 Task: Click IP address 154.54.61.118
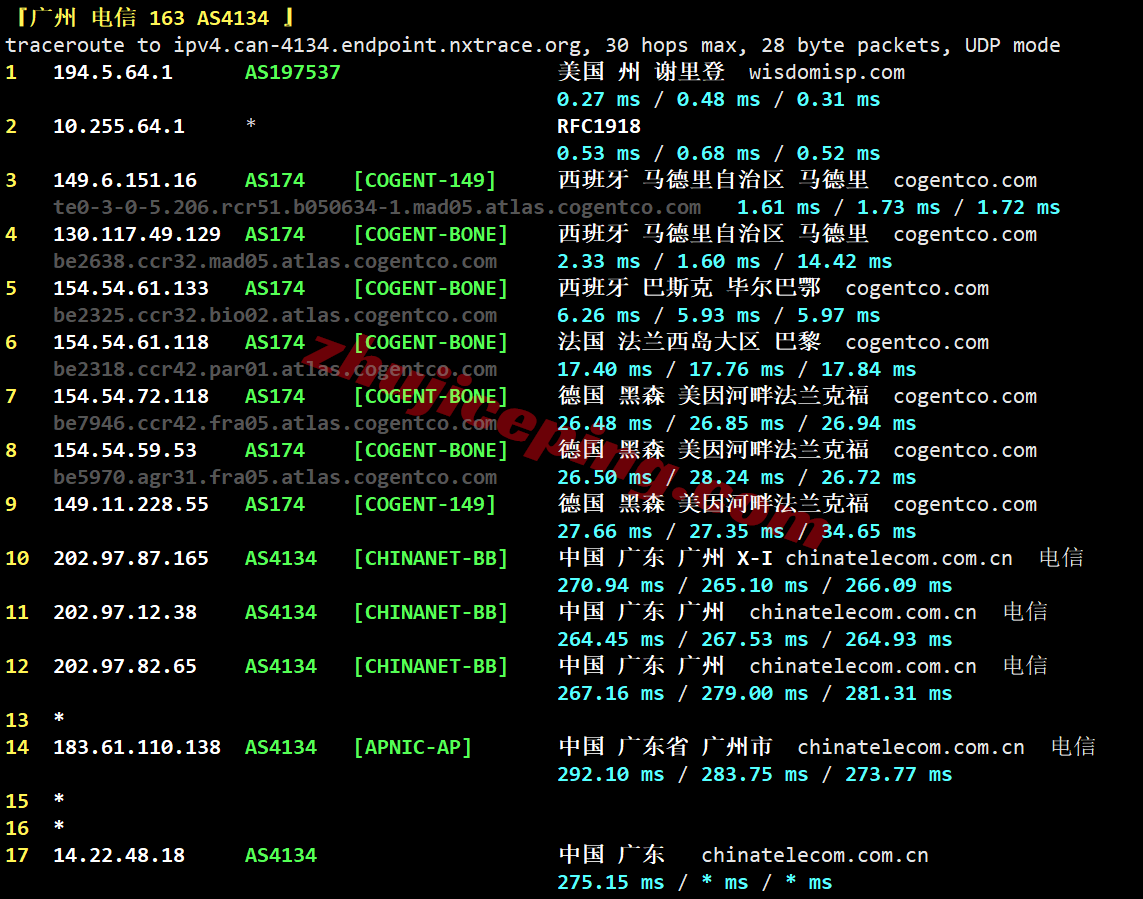(x=131, y=342)
